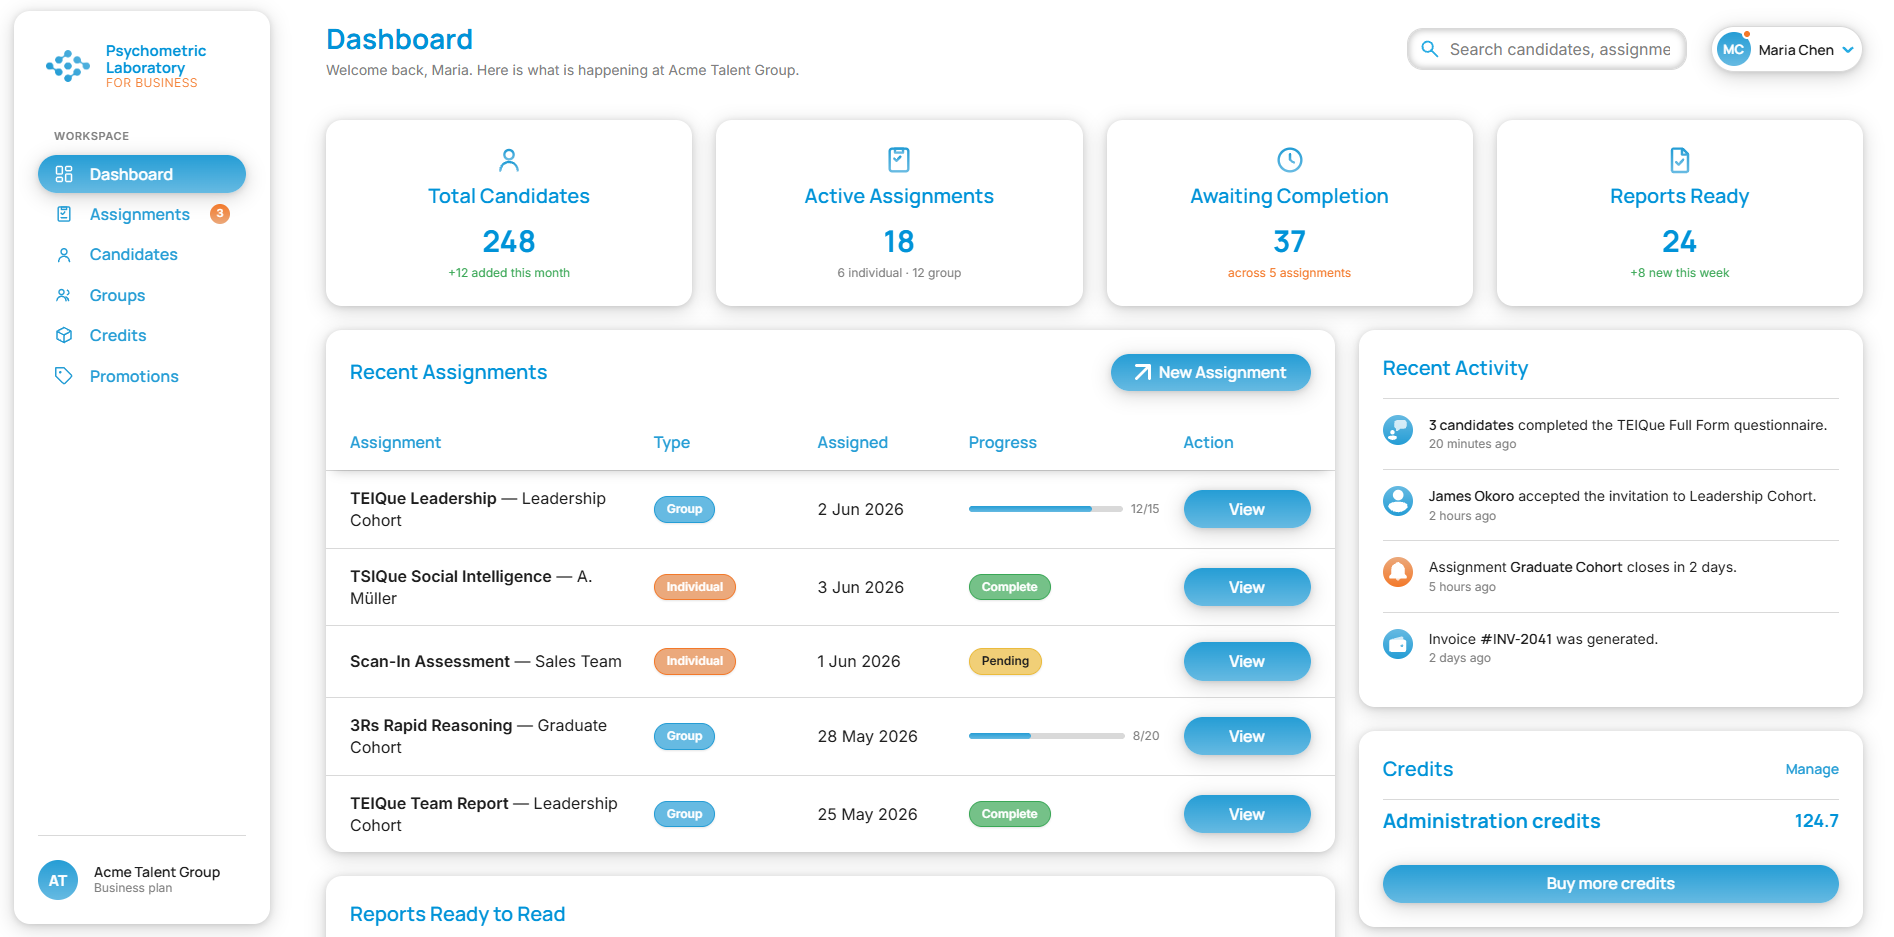Click the Active Assignments count 18
1894x937 pixels.
(899, 241)
